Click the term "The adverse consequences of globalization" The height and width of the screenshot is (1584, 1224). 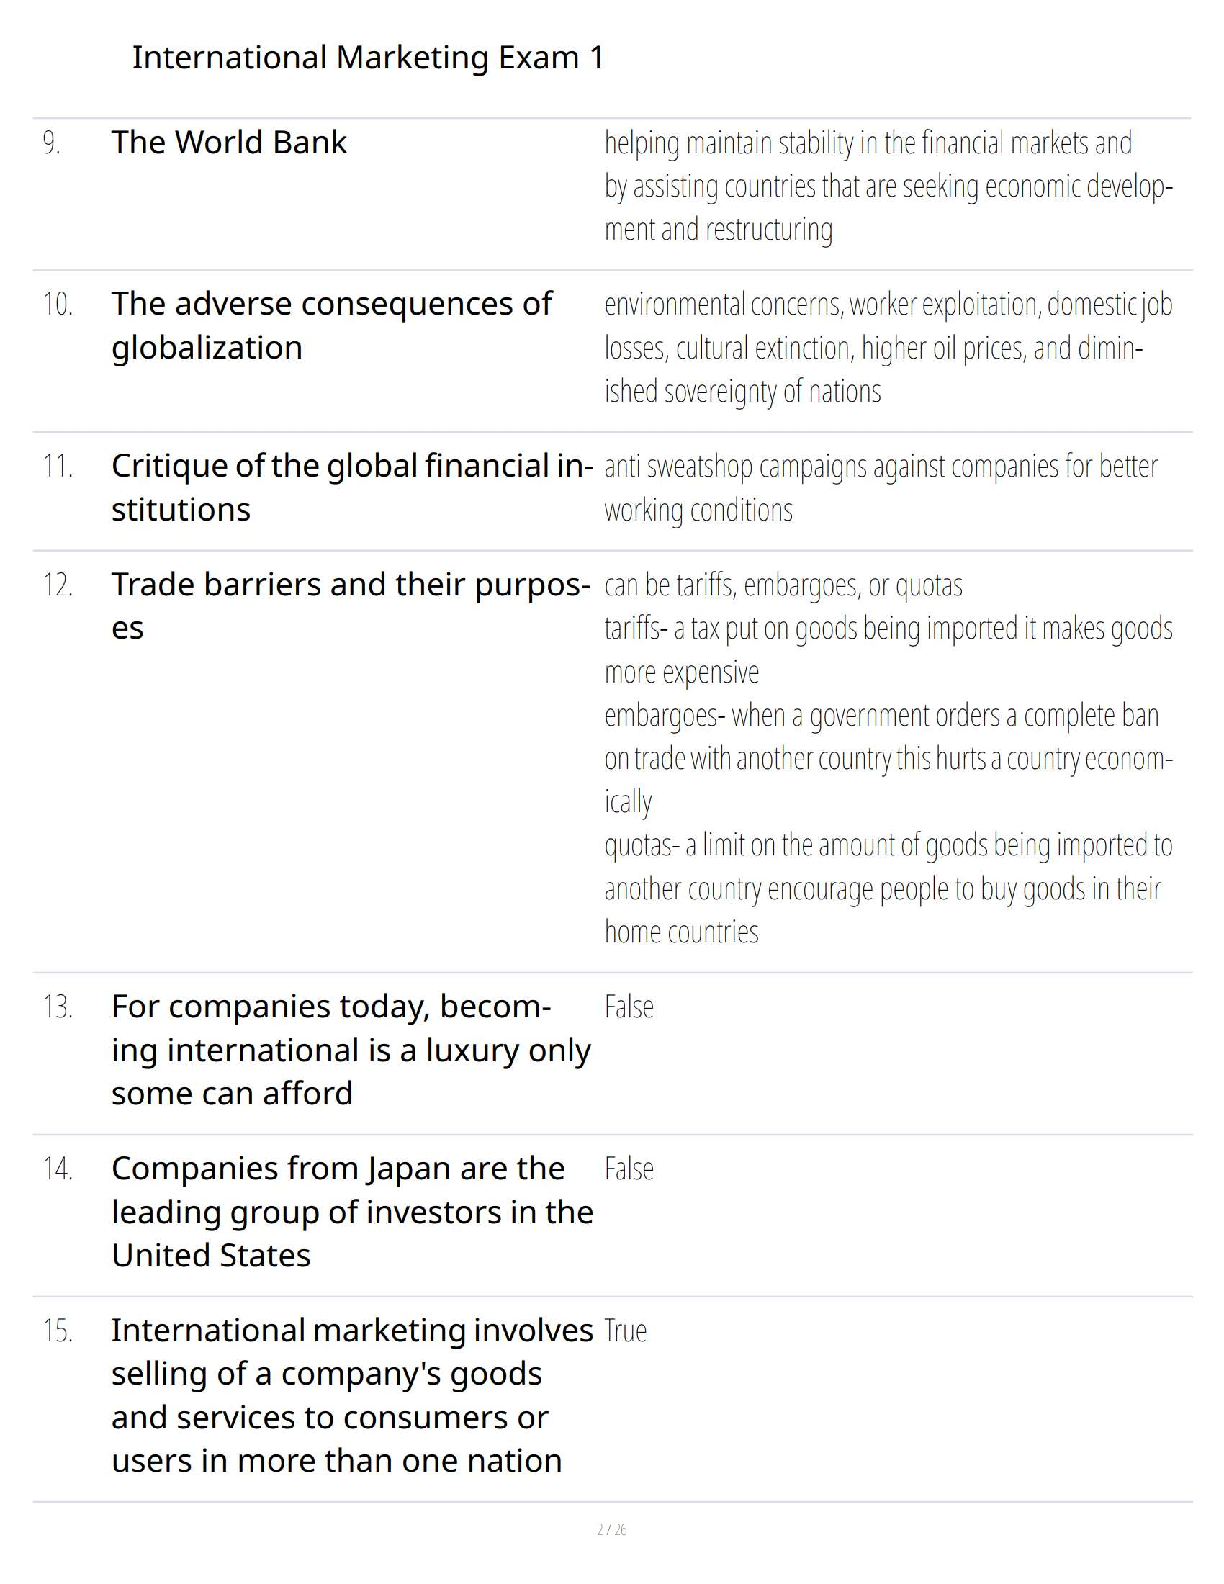[x=331, y=325]
